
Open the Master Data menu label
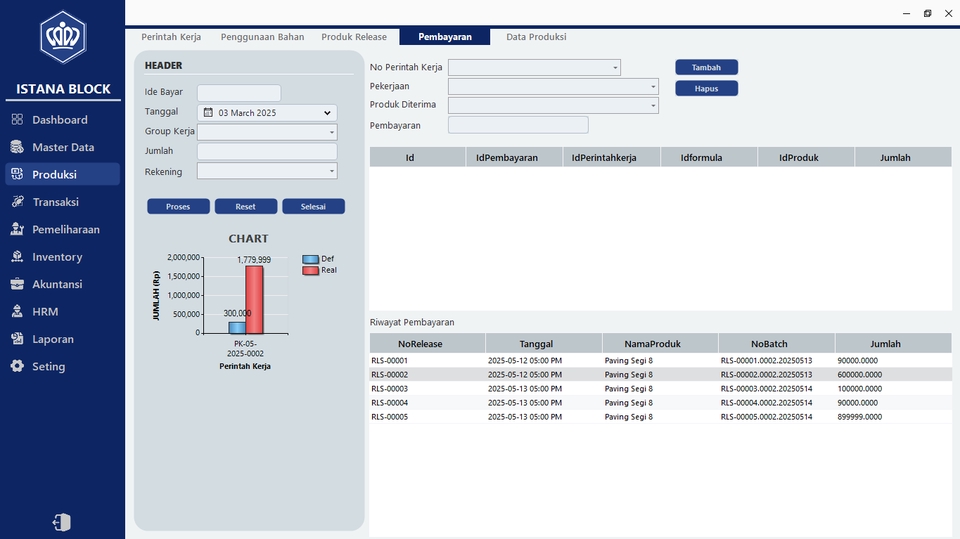tap(63, 148)
